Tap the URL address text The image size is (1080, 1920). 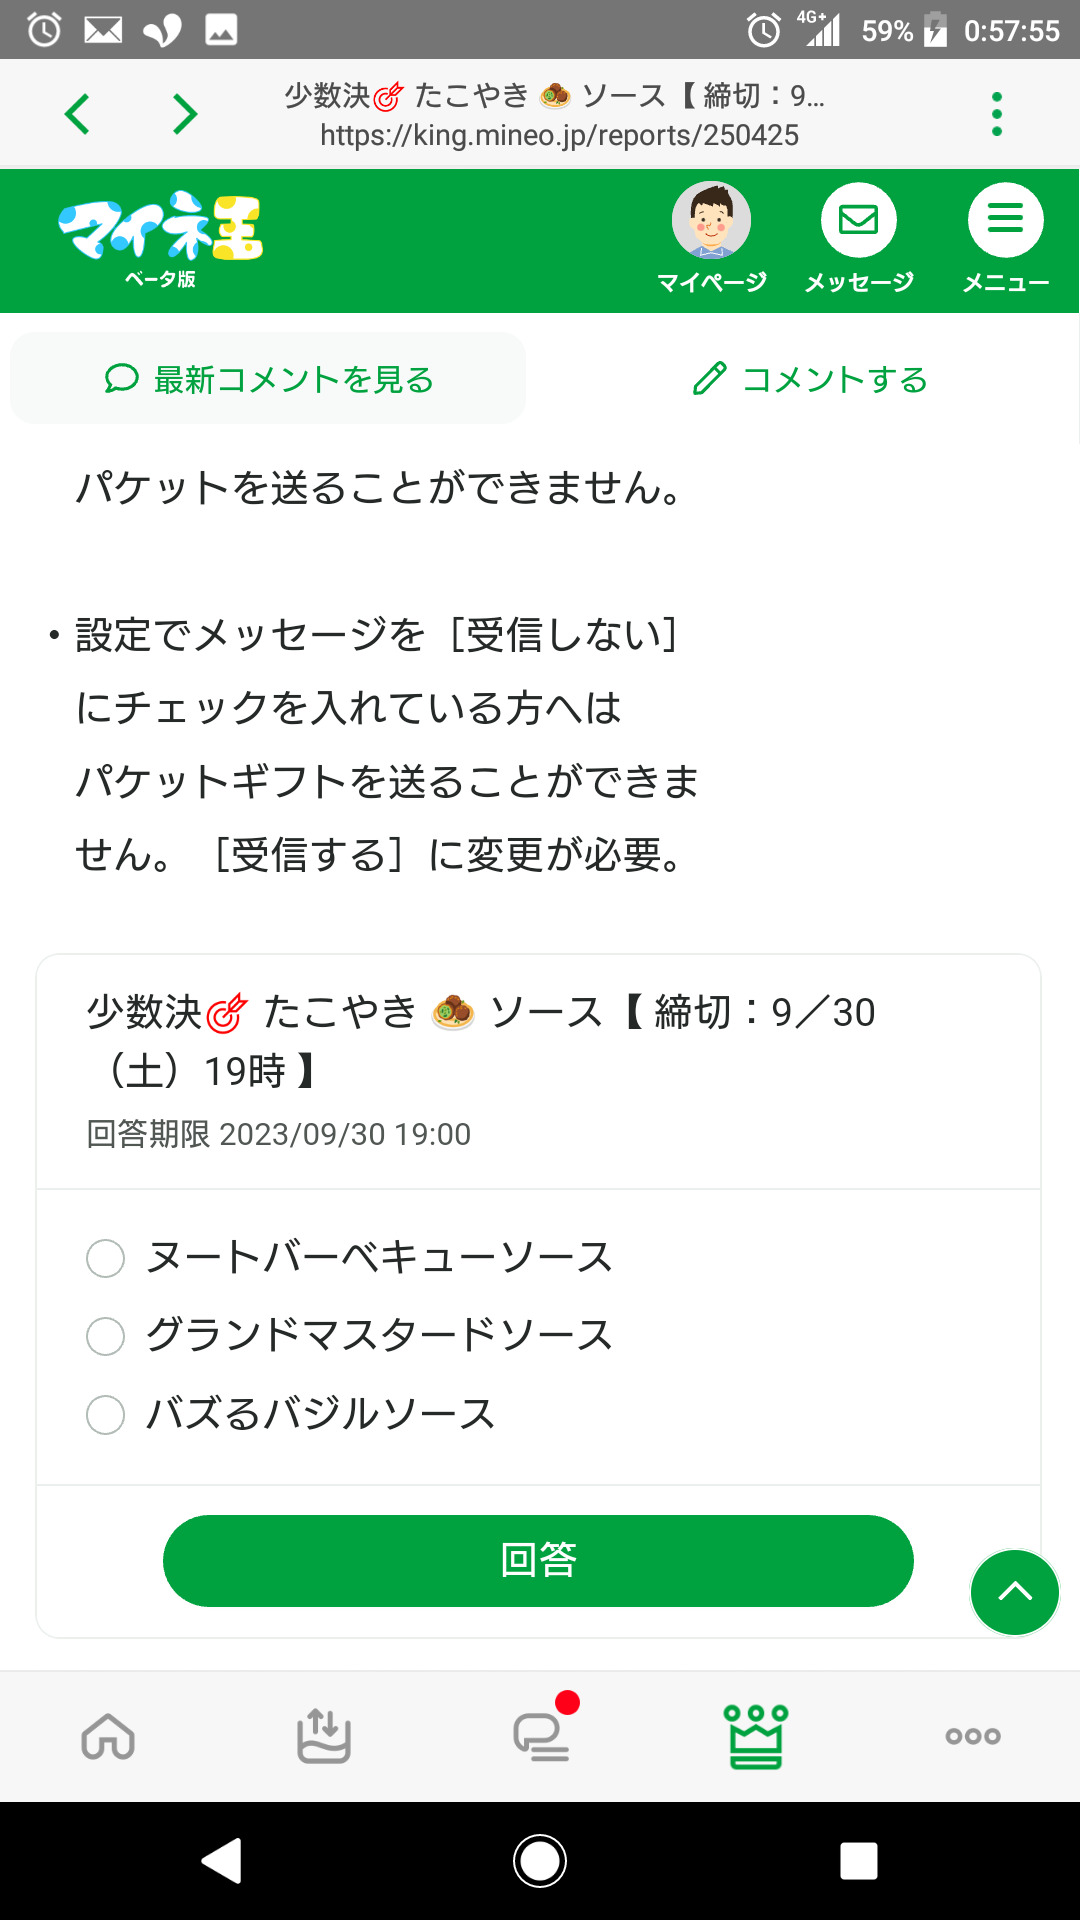559,136
